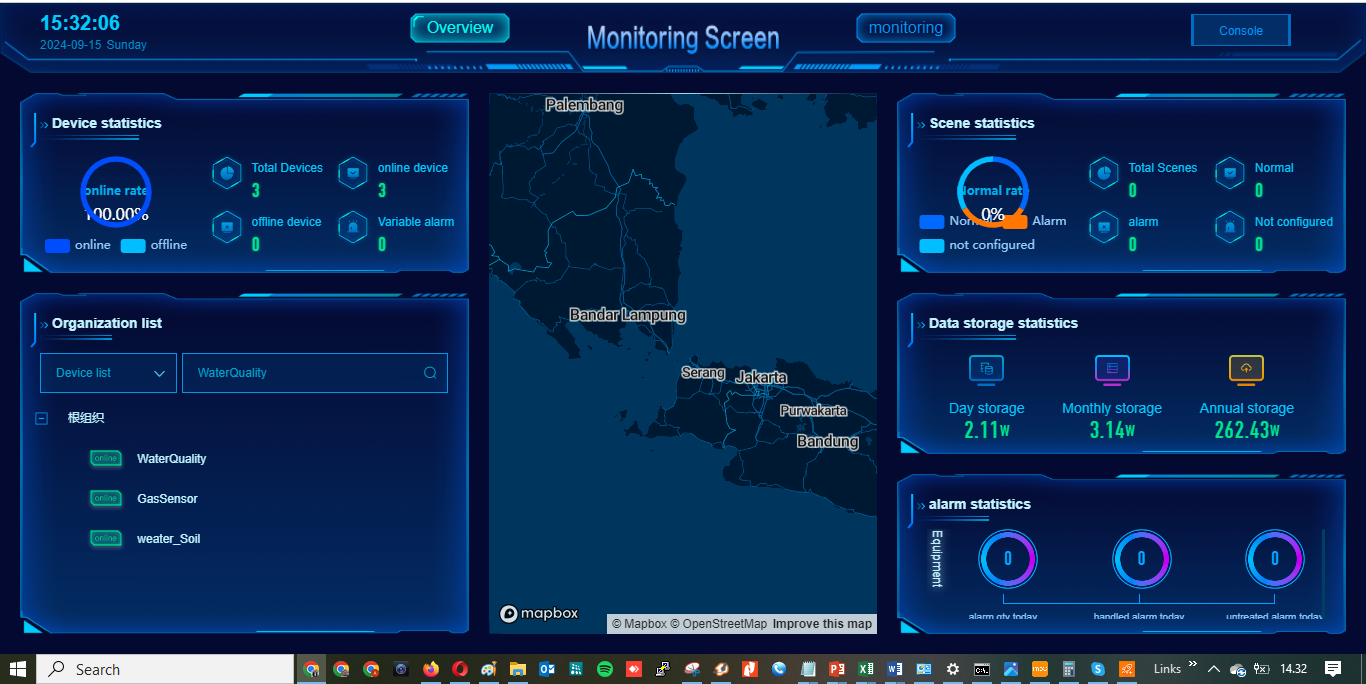Click the Total Devices pie chart icon

point(227,173)
